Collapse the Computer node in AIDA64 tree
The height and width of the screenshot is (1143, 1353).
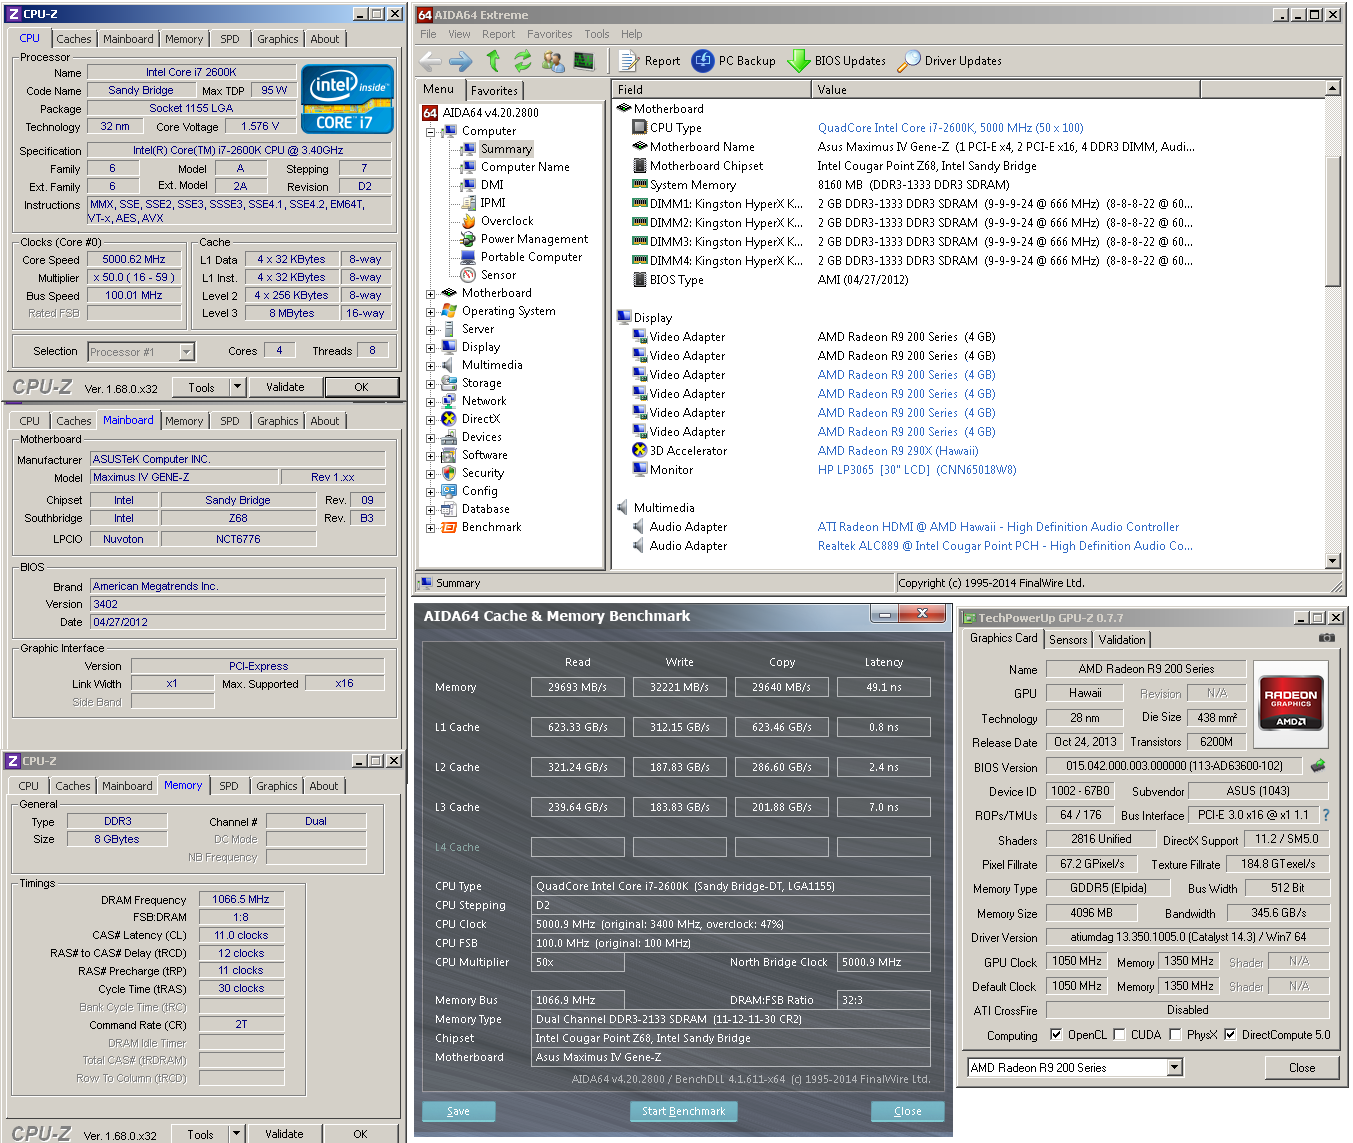[430, 131]
